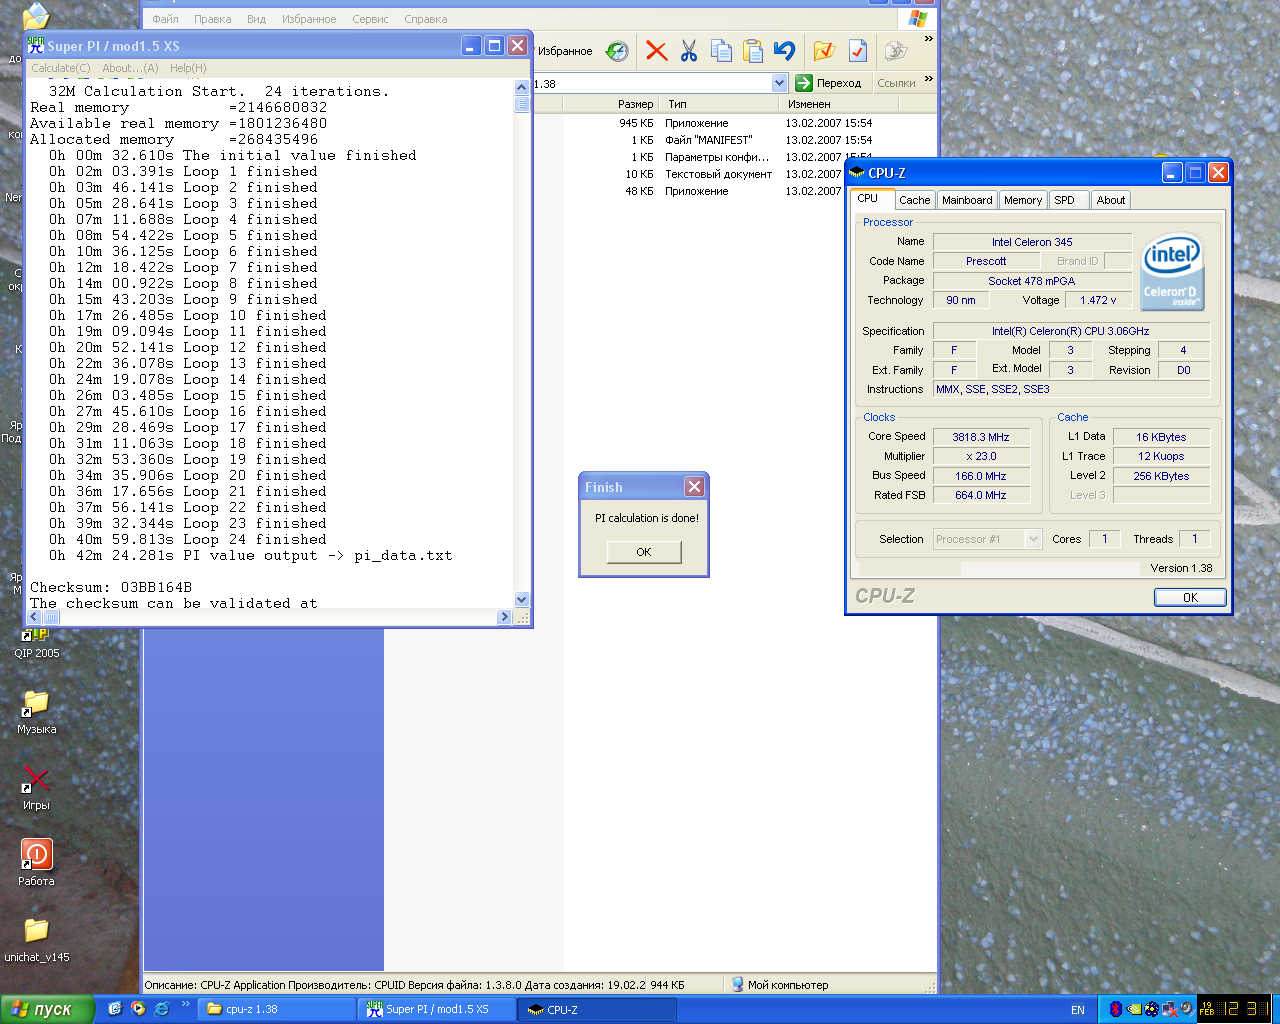Select the unichat_v145 desktop folder
Screen dimensions: 1280x1024
[36, 940]
